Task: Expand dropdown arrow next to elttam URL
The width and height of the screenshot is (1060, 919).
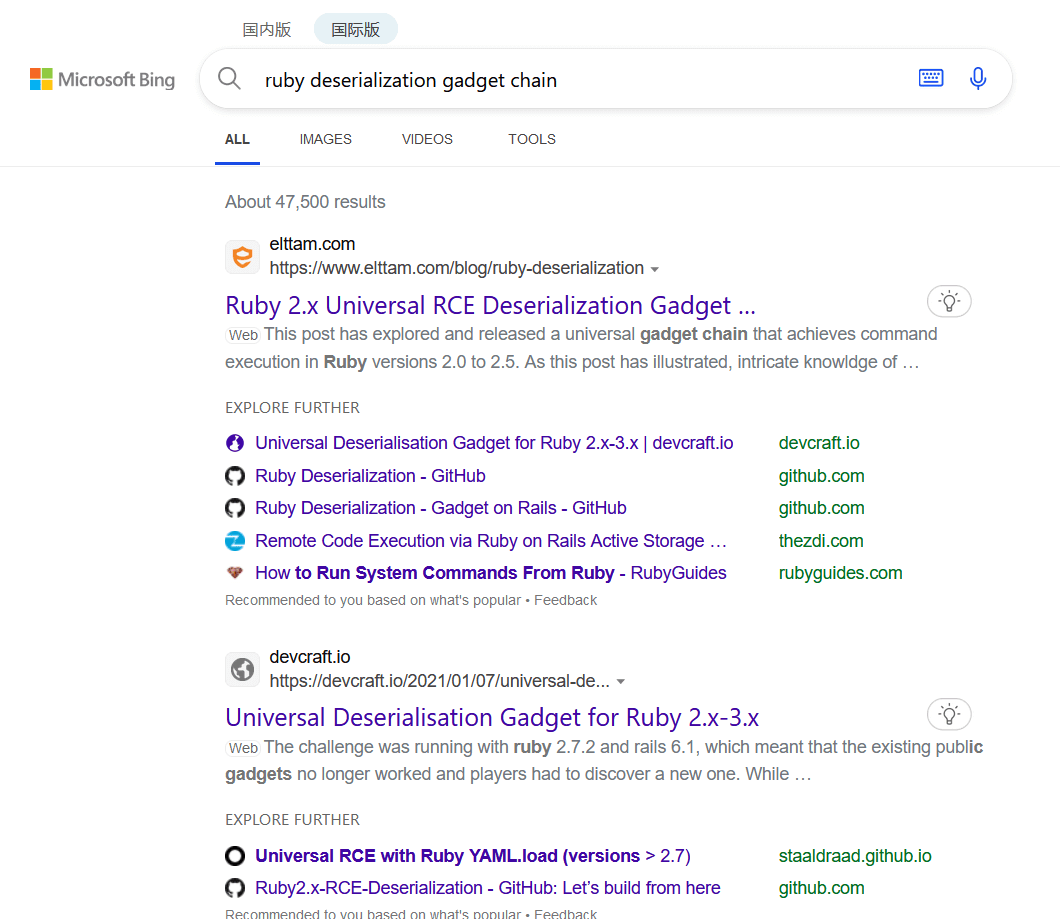Action: (x=655, y=270)
